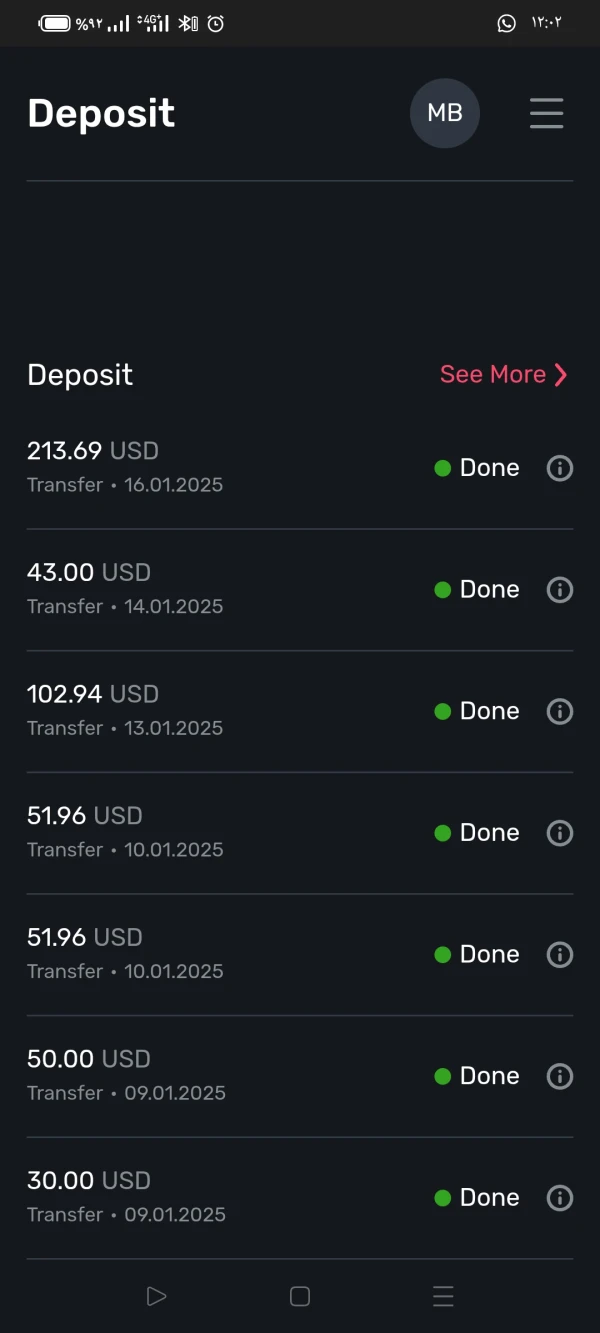Show info for the 30.00 USD deposit
The height and width of the screenshot is (1333, 600).
click(560, 1198)
